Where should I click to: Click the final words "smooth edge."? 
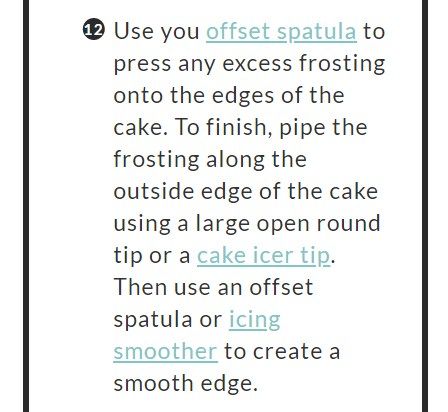pos(186,384)
